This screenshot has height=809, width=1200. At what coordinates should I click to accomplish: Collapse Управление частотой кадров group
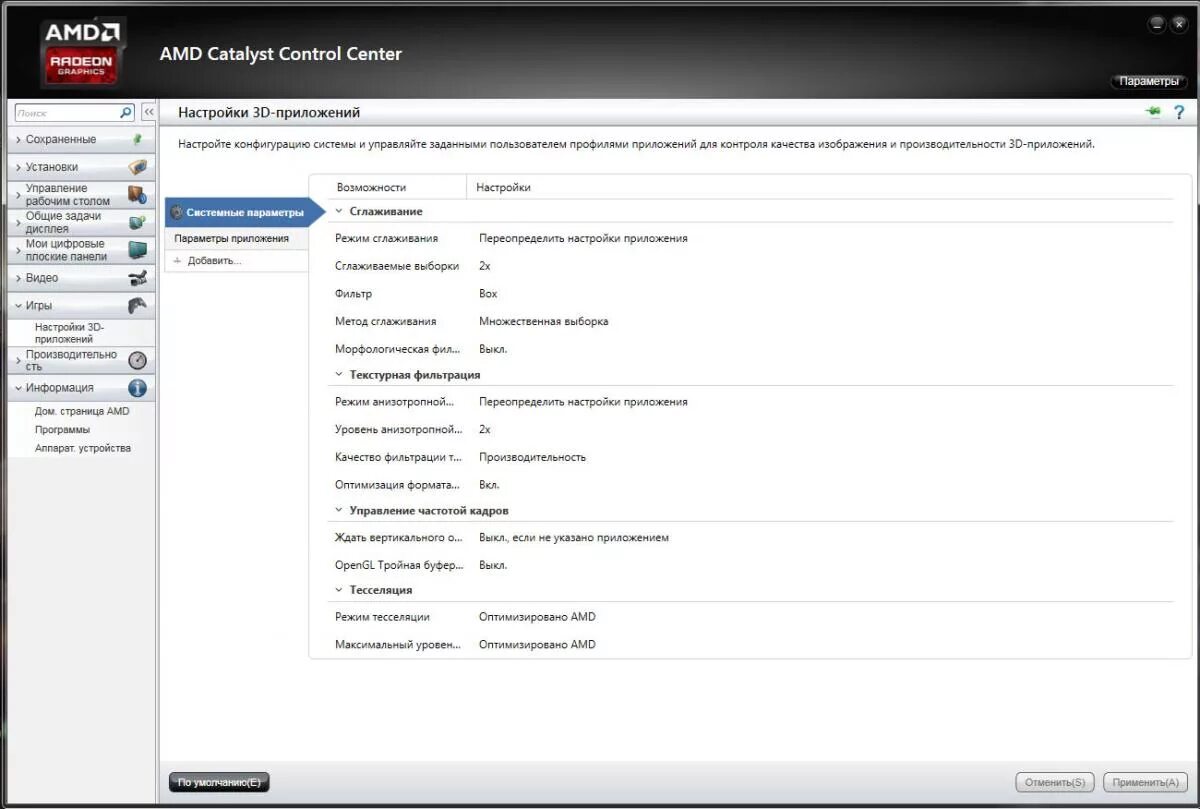click(339, 511)
